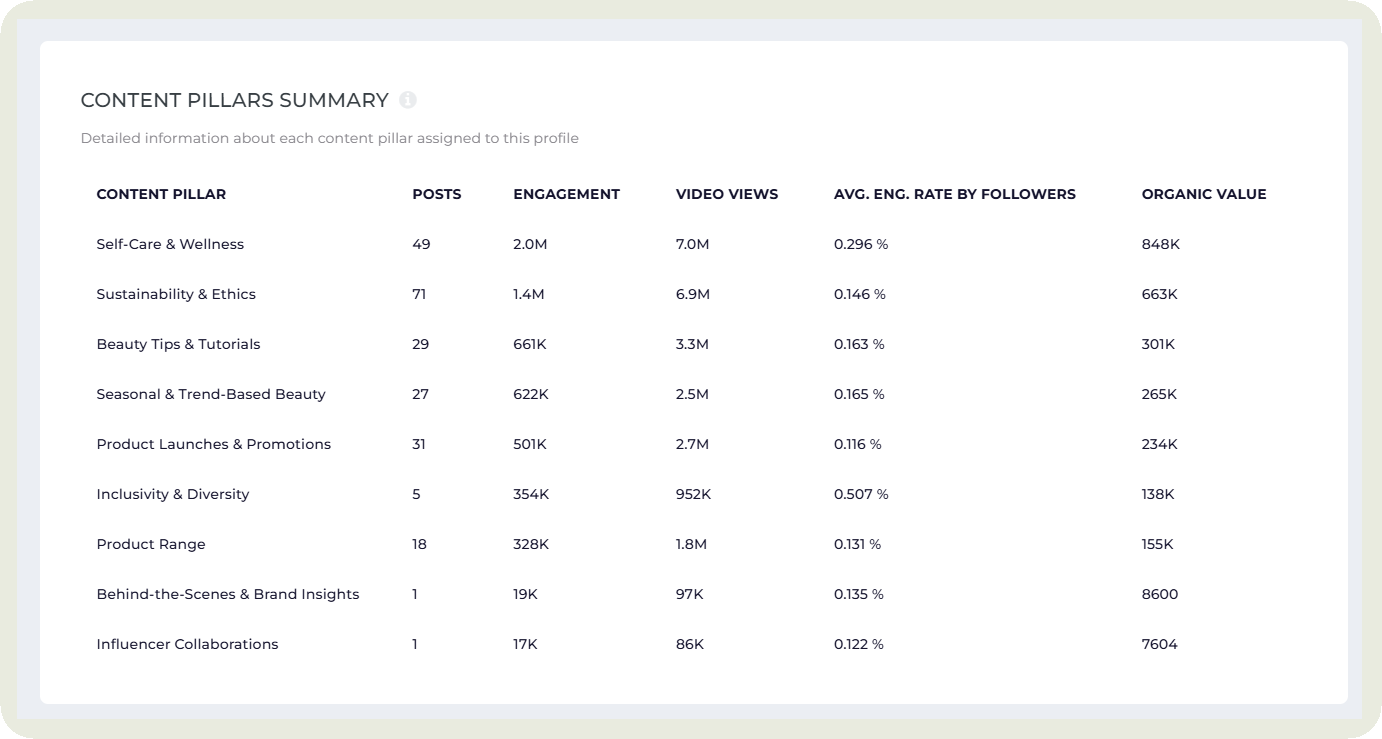The width and height of the screenshot is (1382, 739).
Task: Click the 0.507 % engagement rate value
Action: pos(861,494)
